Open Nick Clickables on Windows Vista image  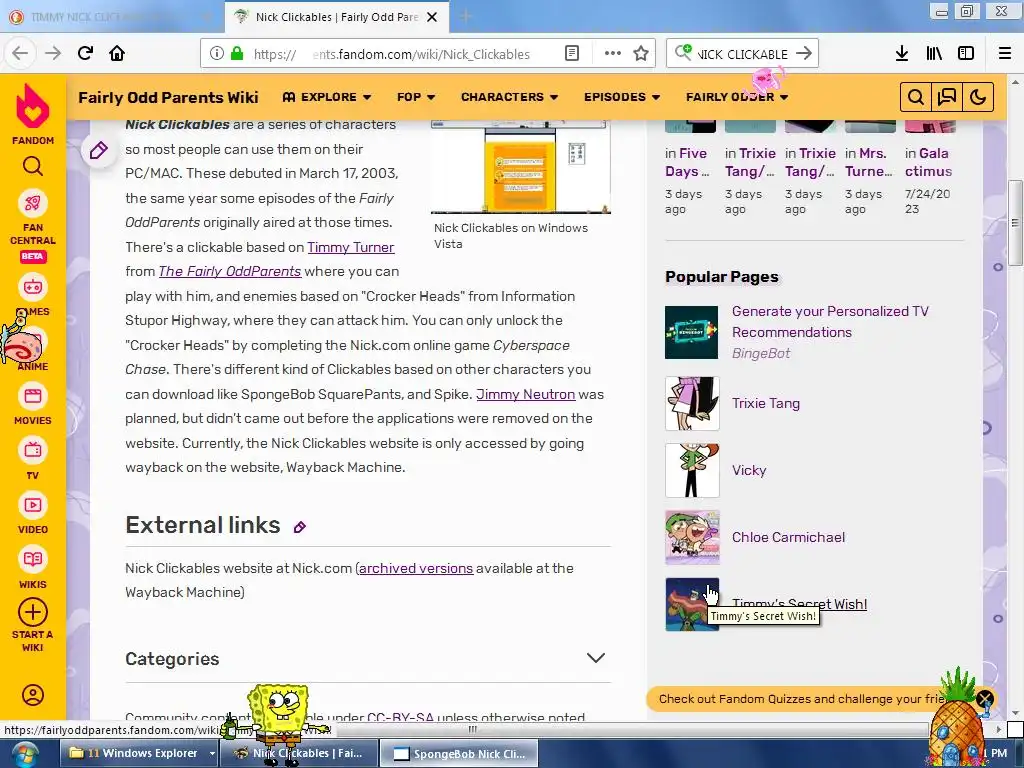pyautogui.click(x=520, y=167)
